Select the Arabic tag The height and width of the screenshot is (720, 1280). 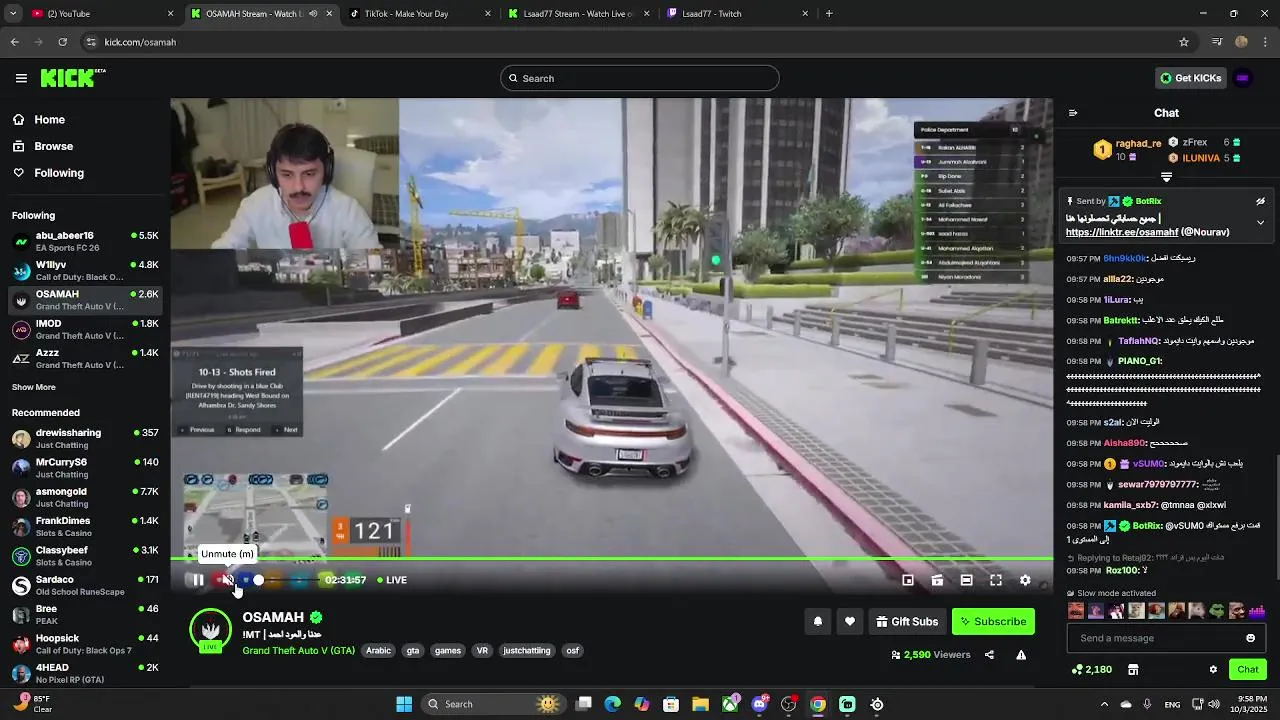(x=379, y=651)
